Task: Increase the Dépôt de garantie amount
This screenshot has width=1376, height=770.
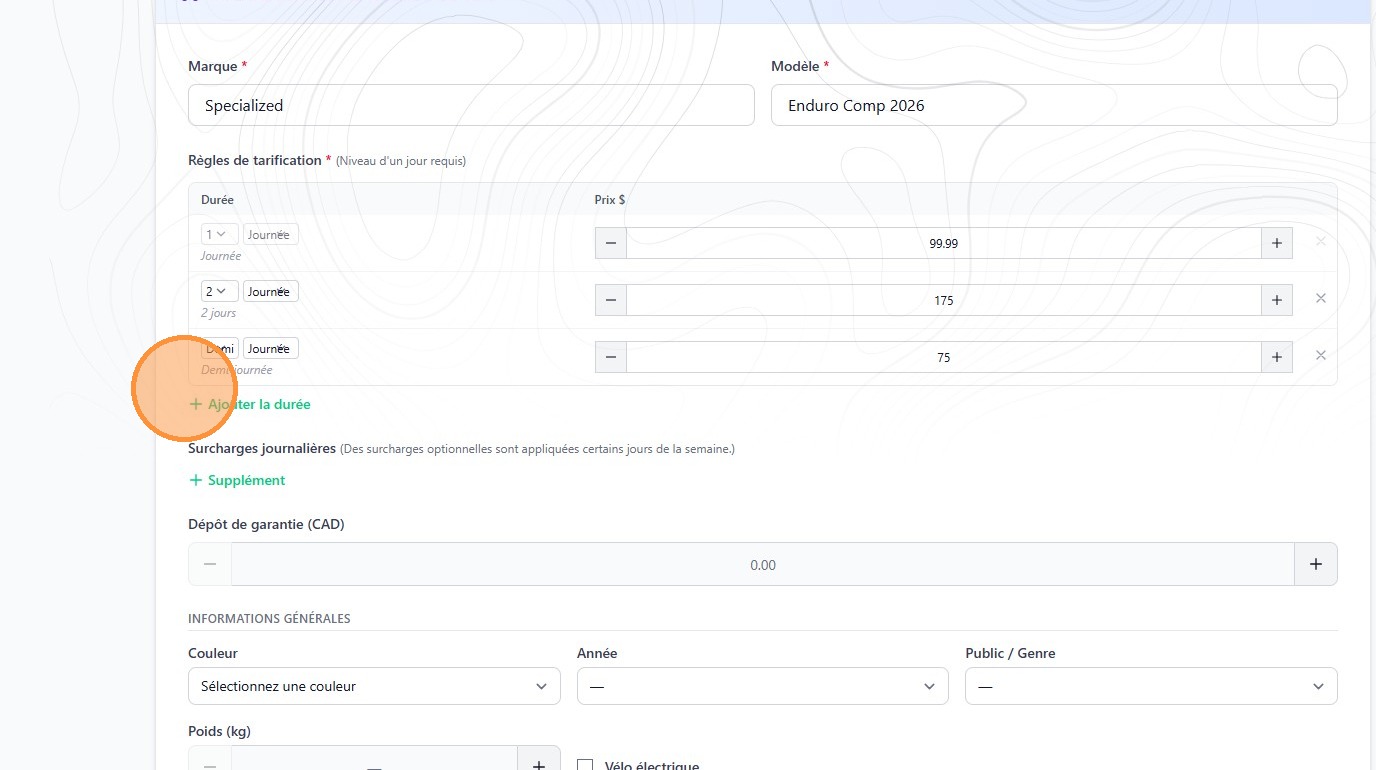Action: (1315, 564)
